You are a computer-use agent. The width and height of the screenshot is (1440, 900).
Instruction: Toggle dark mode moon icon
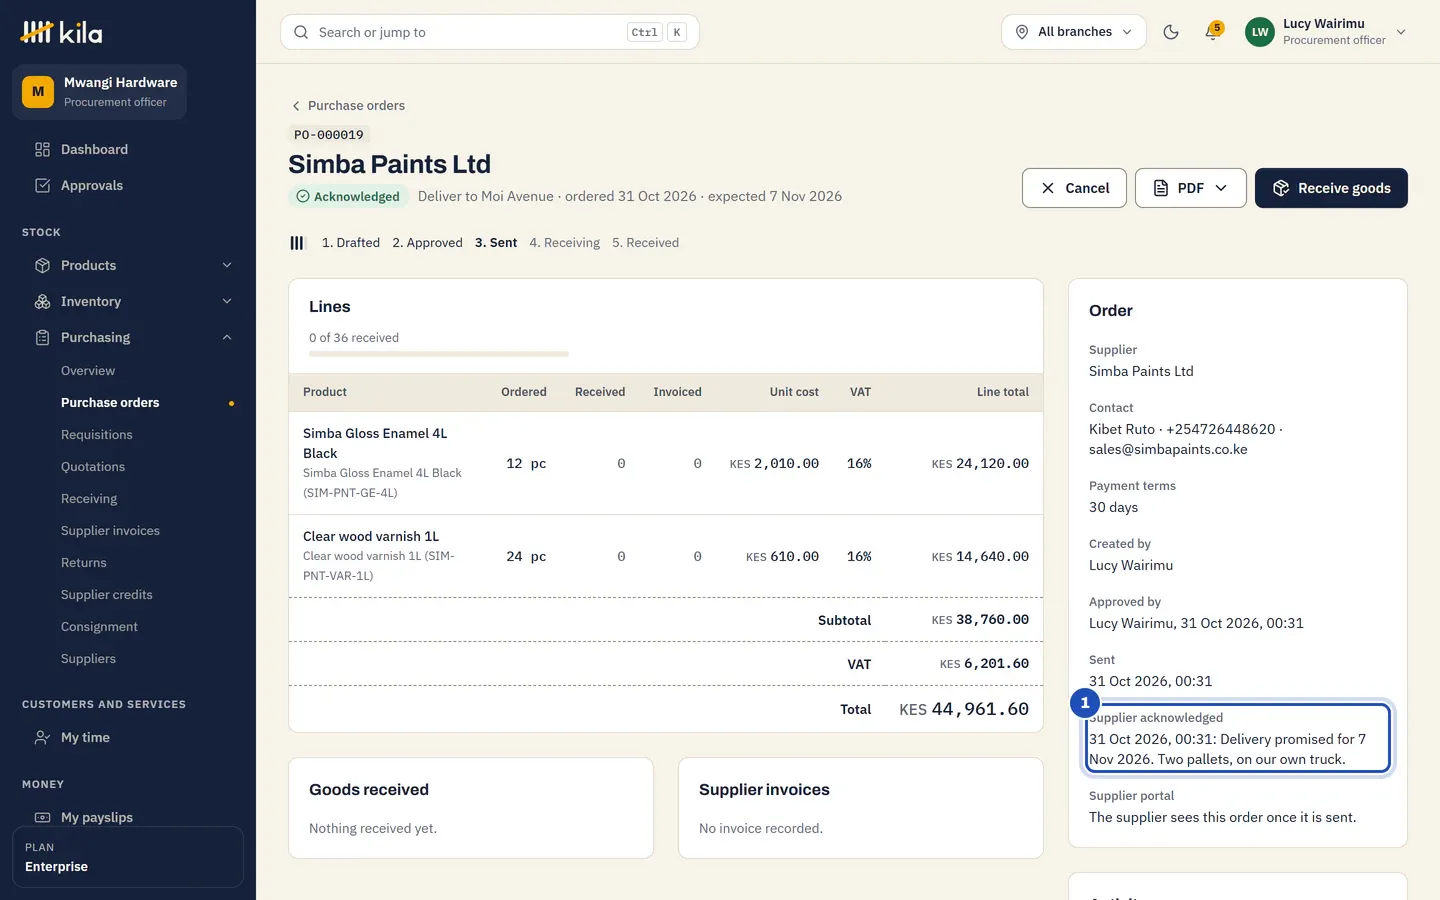[x=1171, y=32]
